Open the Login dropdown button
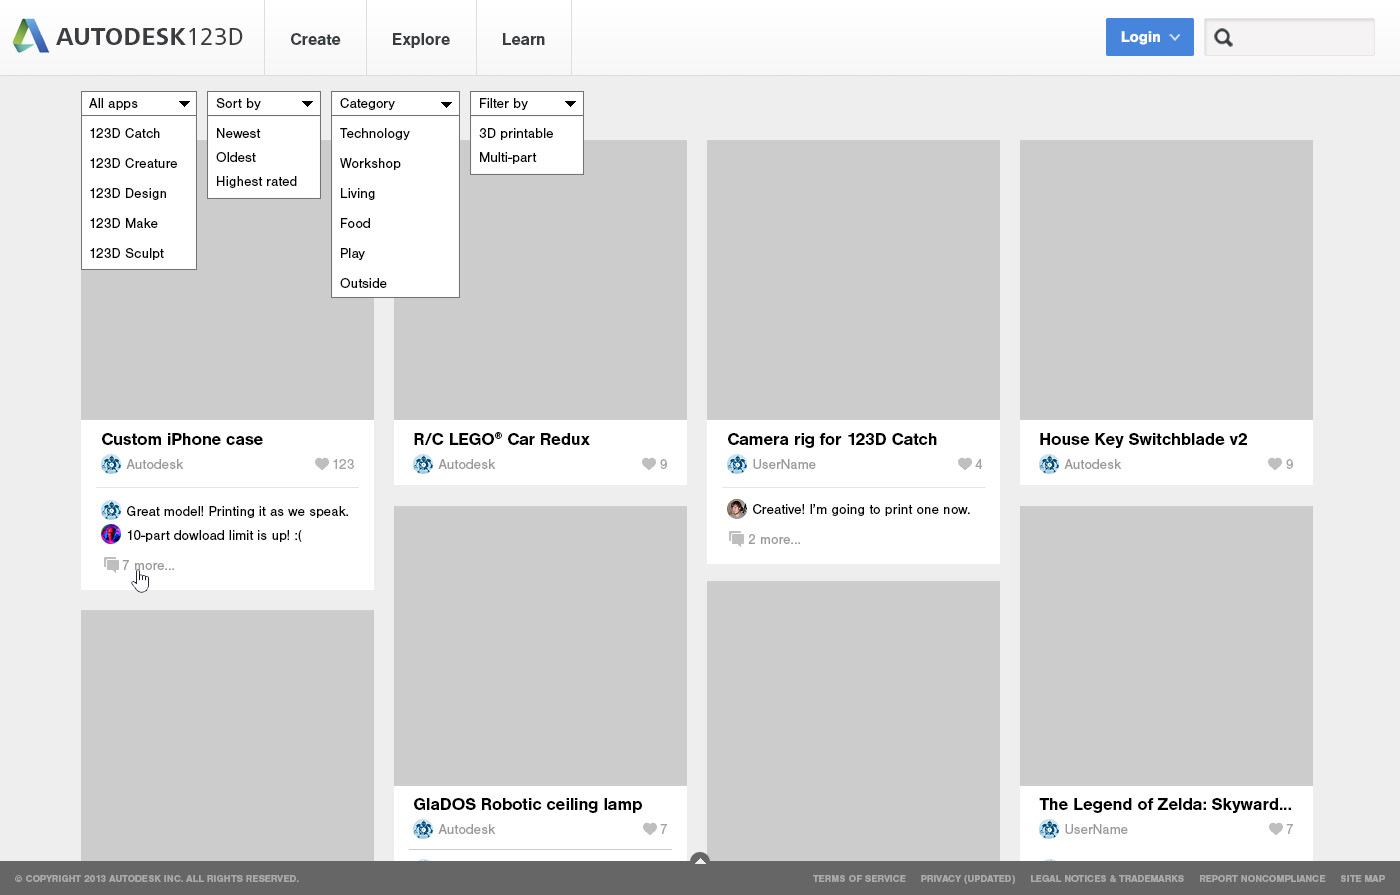The height and width of the screenshot is (895, 1400). click(1150, 37)
